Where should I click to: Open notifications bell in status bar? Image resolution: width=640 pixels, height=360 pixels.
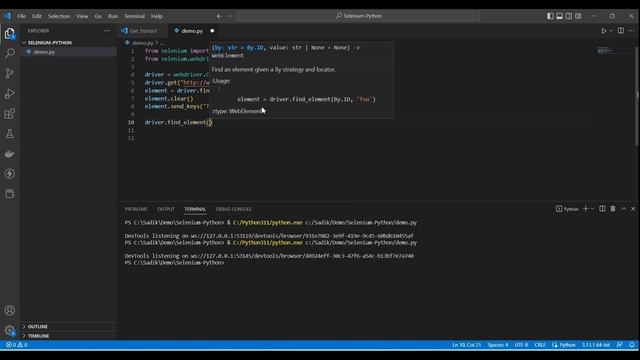coord(631,345)
